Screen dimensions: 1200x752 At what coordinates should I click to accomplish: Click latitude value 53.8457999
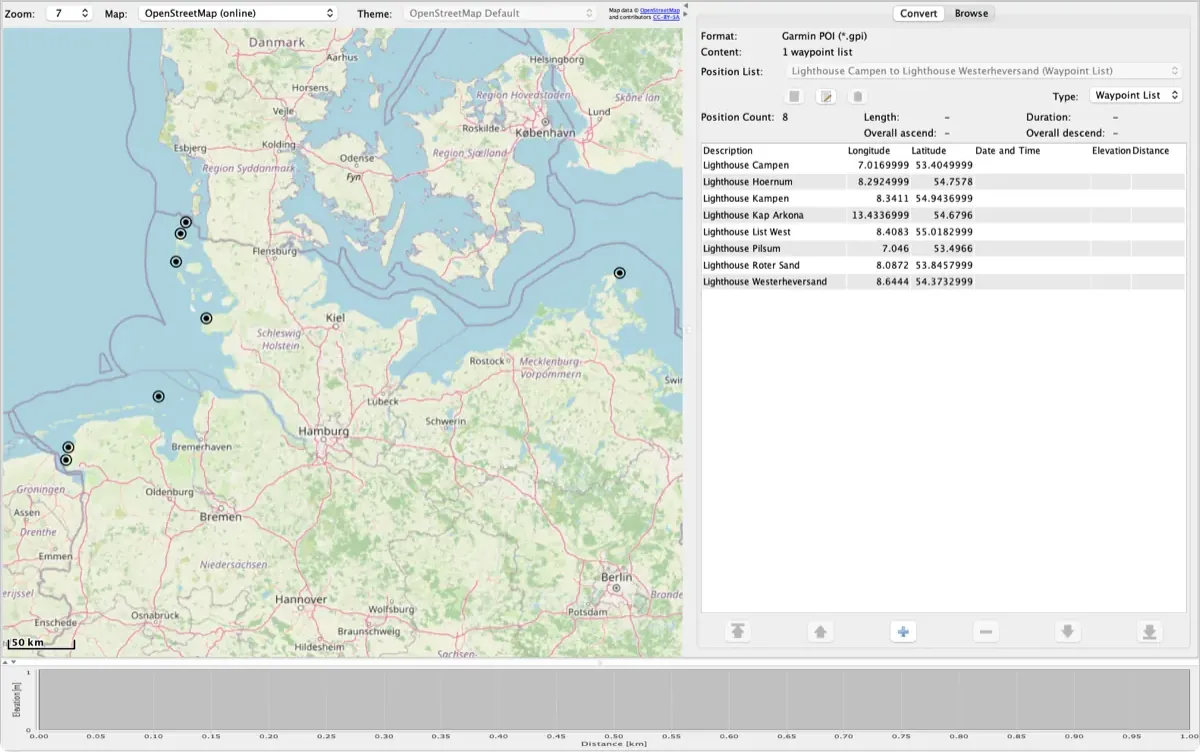(x=944, y=265)
